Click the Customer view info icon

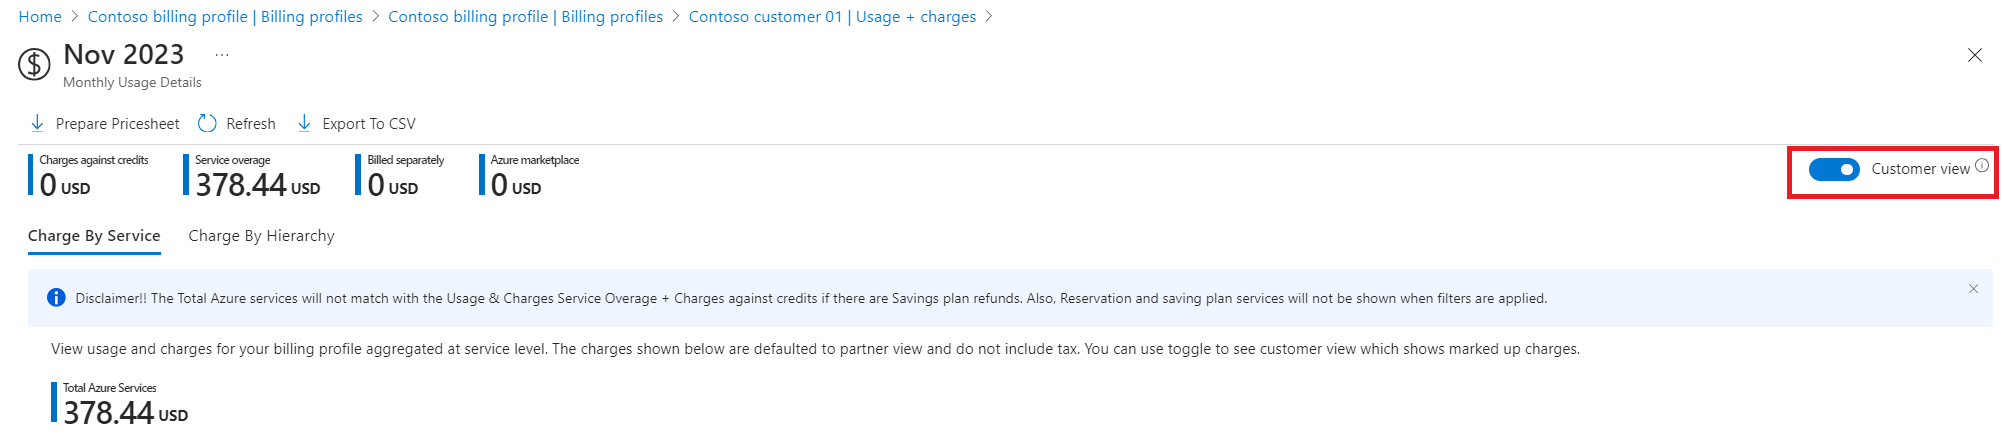(1982, 166)
